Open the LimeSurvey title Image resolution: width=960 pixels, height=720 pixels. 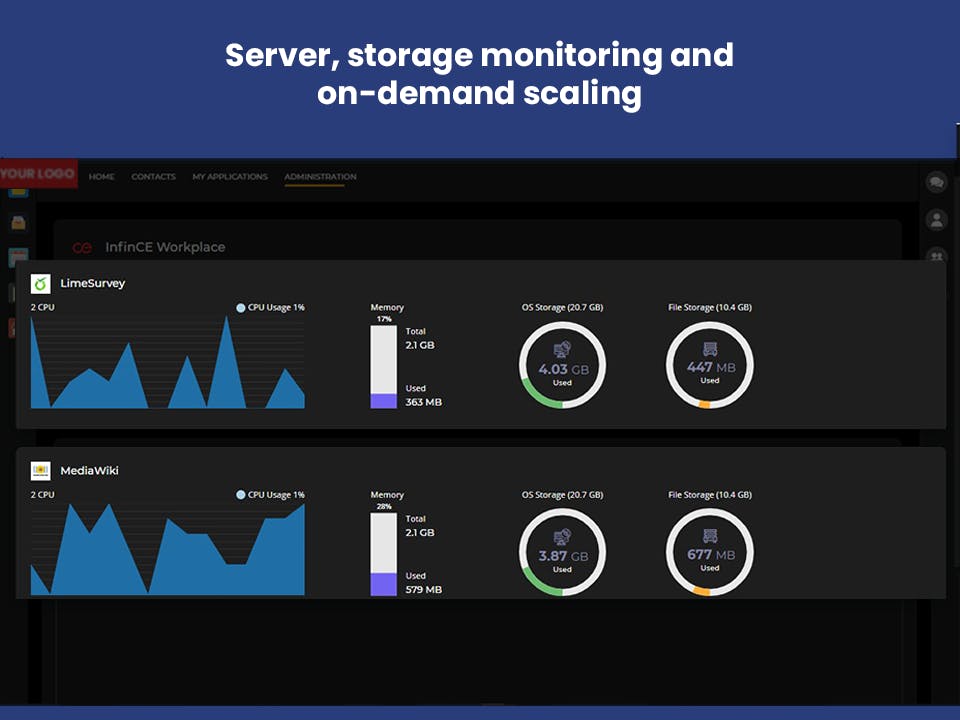tap(92, 283)
